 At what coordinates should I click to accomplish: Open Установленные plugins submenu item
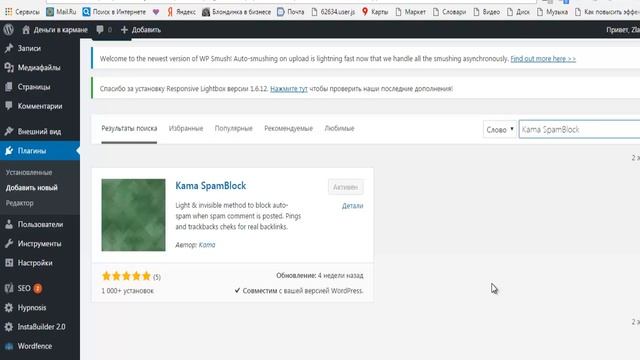pyautogui.click(x=29, y=172)
